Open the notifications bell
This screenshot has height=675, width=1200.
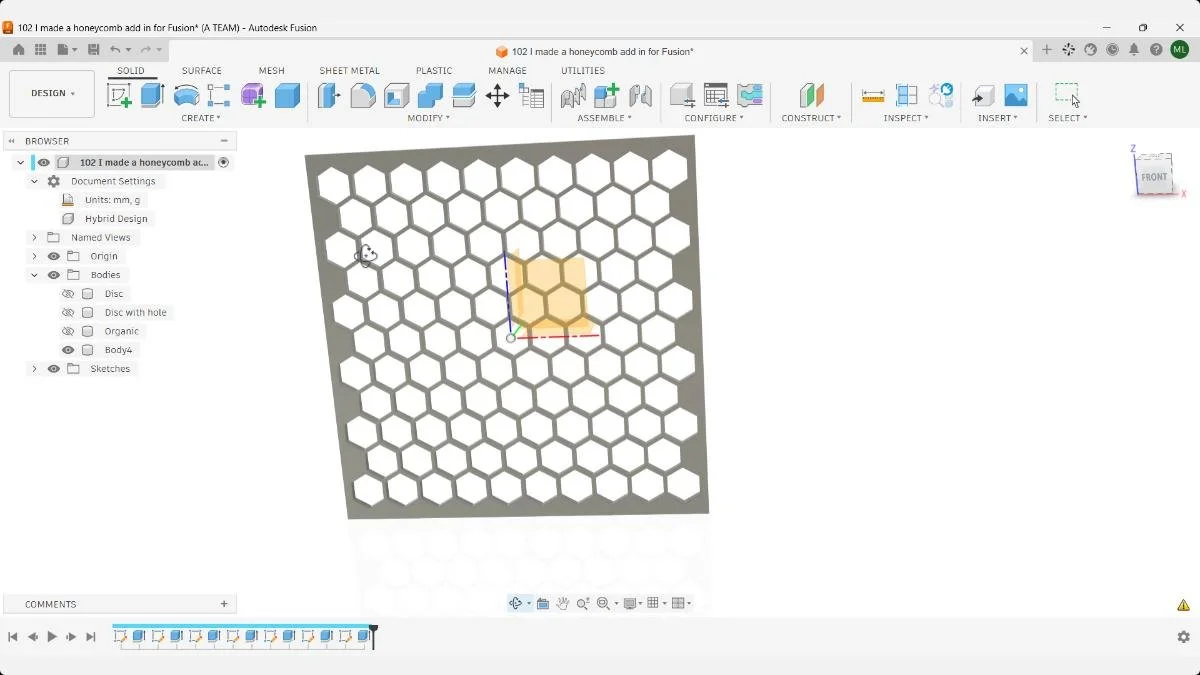click(1134, 49)
